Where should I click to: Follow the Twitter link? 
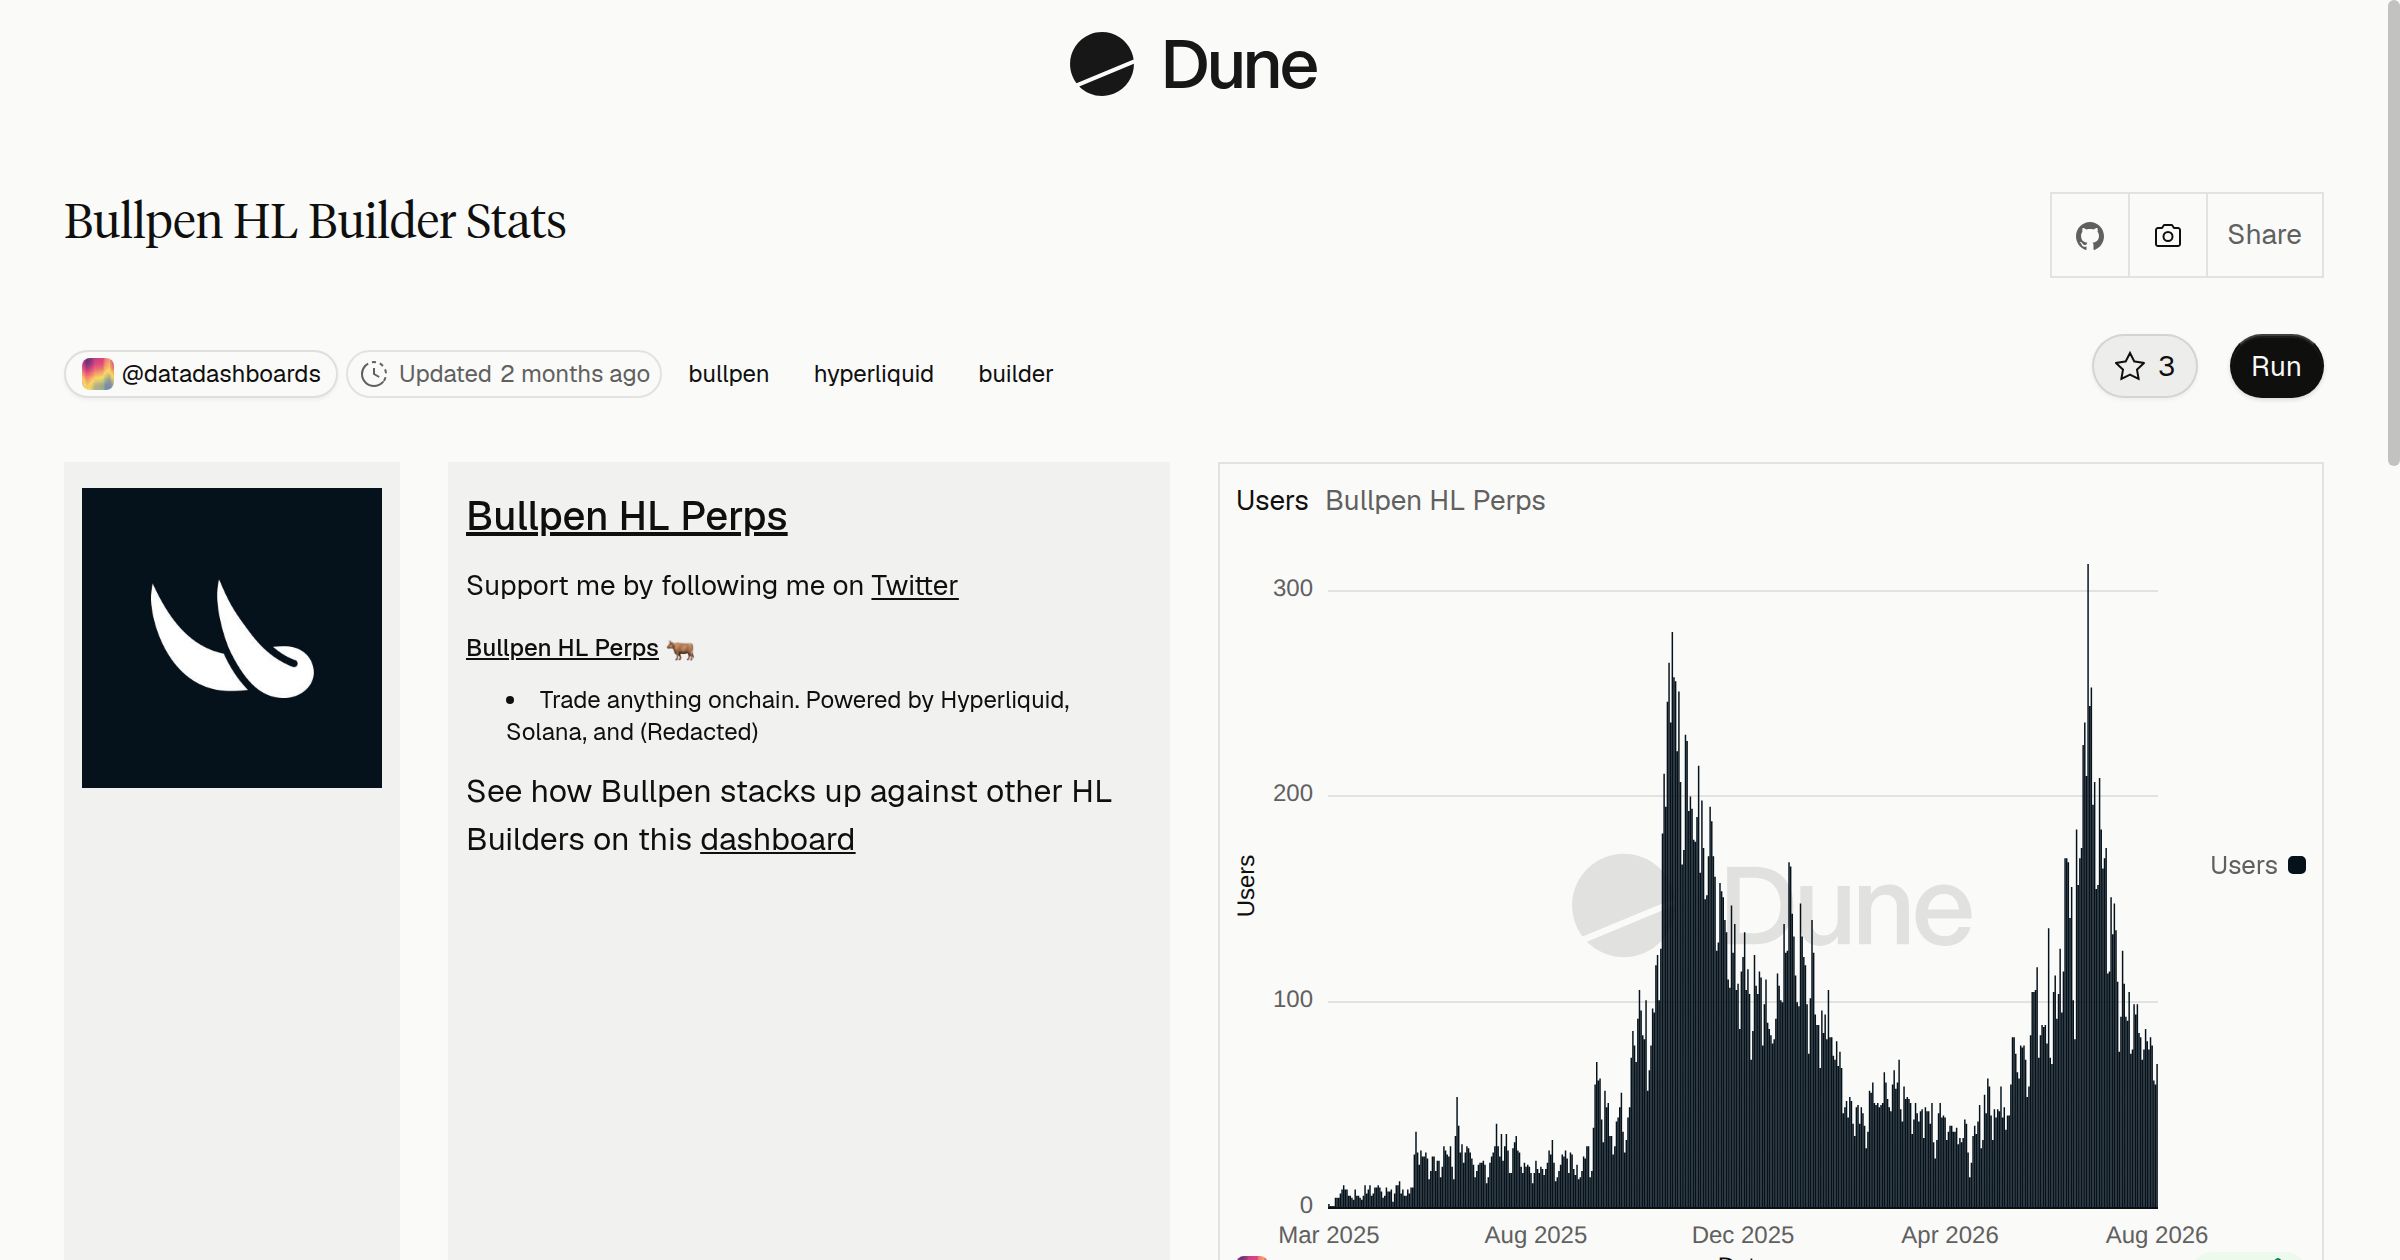[x=914, y=585]
